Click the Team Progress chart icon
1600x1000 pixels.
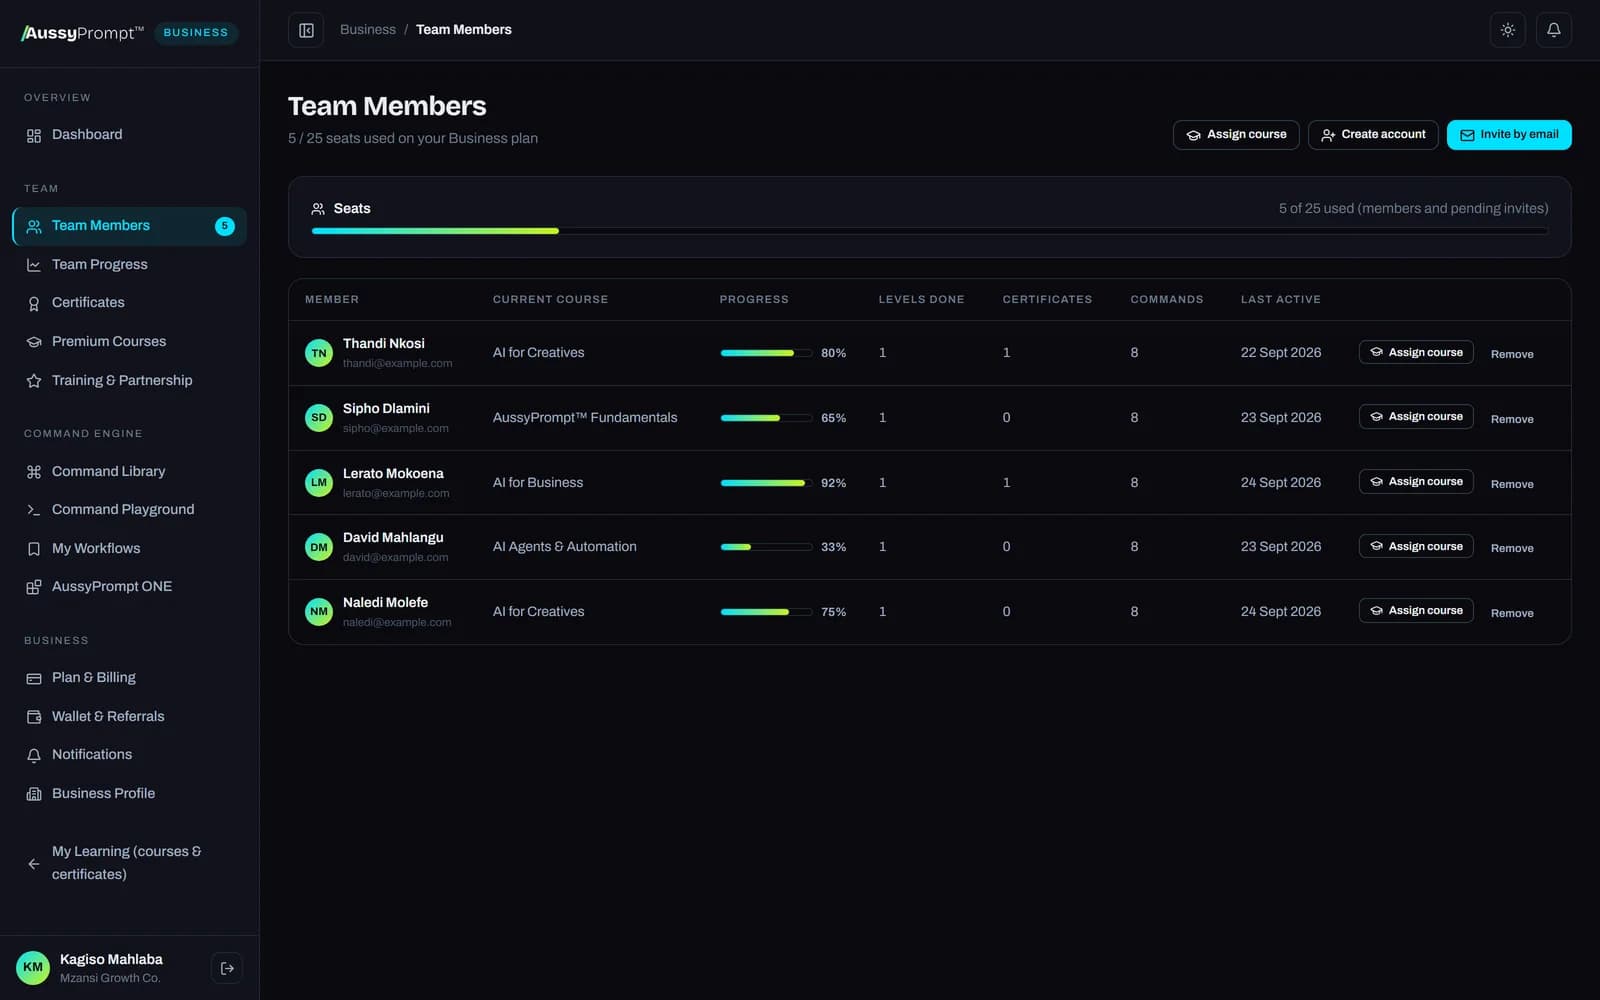34,265
